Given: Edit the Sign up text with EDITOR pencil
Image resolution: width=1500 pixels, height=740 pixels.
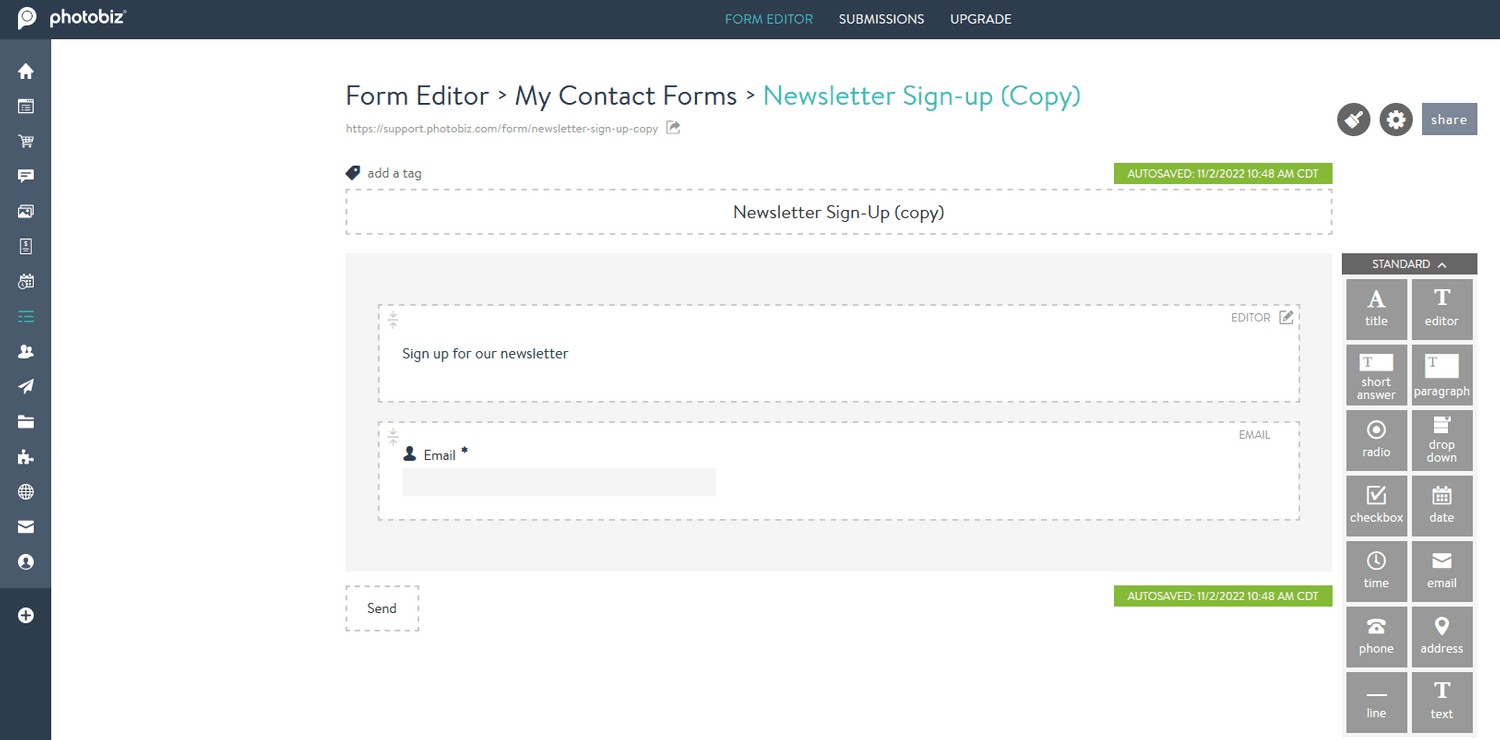Looking at the screenshot, I should pos(1286,317).
